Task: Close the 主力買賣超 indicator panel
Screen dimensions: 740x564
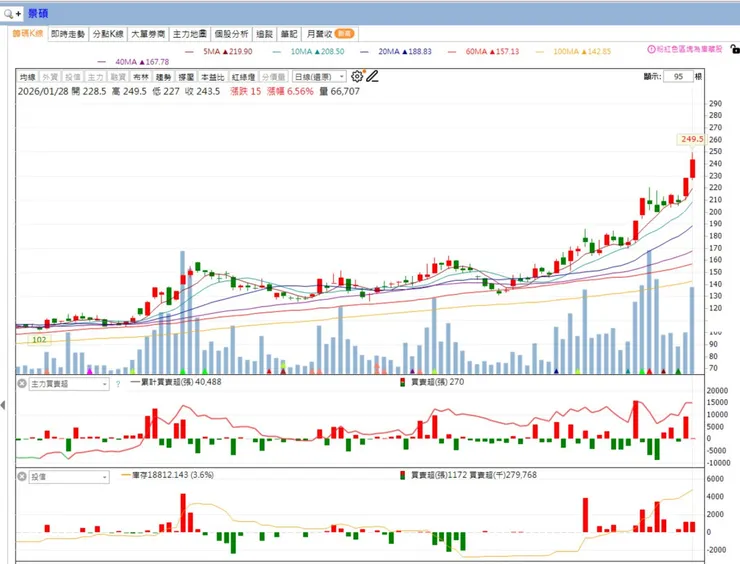Action: [22, 384]
